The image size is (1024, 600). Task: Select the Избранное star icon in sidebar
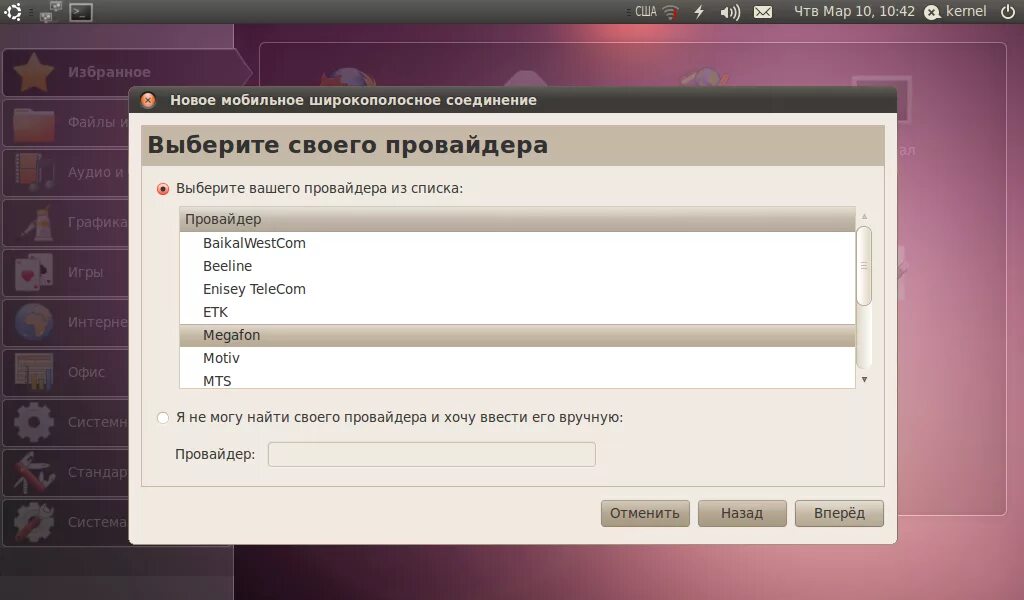pos(33,72)
